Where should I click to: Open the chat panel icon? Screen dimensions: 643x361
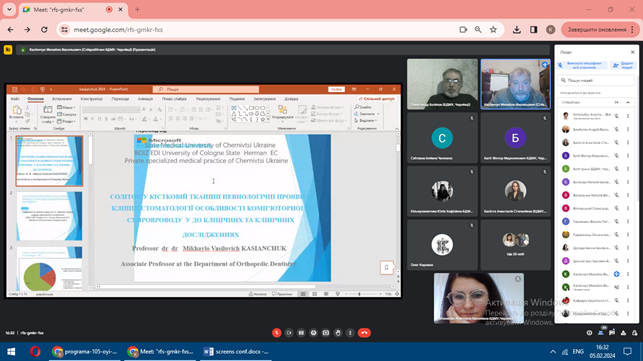pyautogui.click(x=612, y=333)
